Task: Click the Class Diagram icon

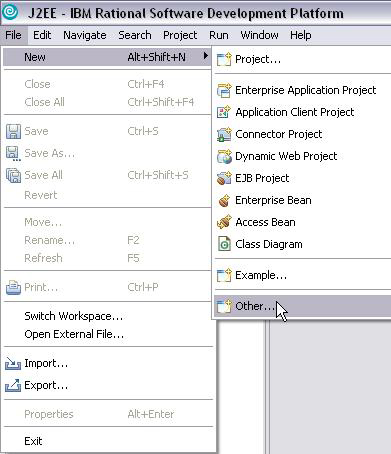Action: [224, 244]
